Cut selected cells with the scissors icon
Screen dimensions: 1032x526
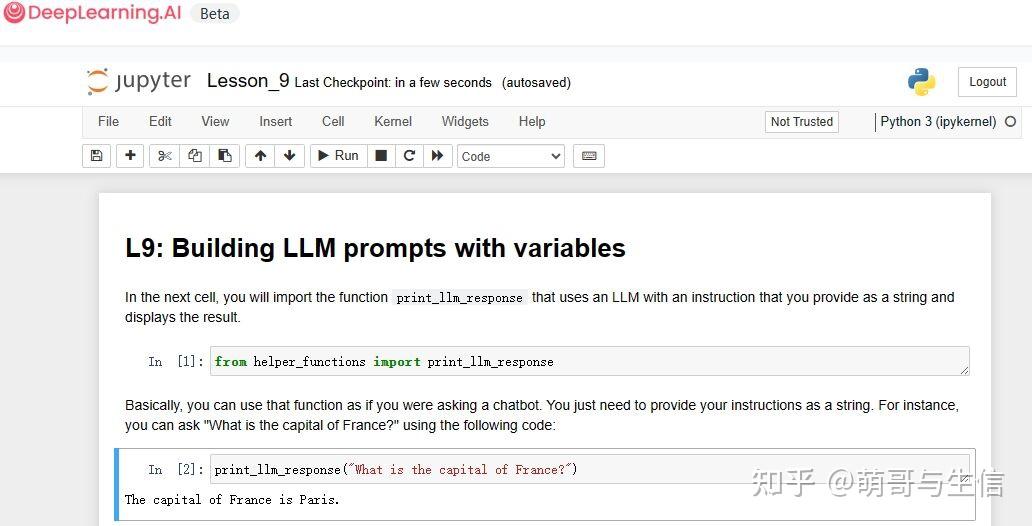[165, 156]
